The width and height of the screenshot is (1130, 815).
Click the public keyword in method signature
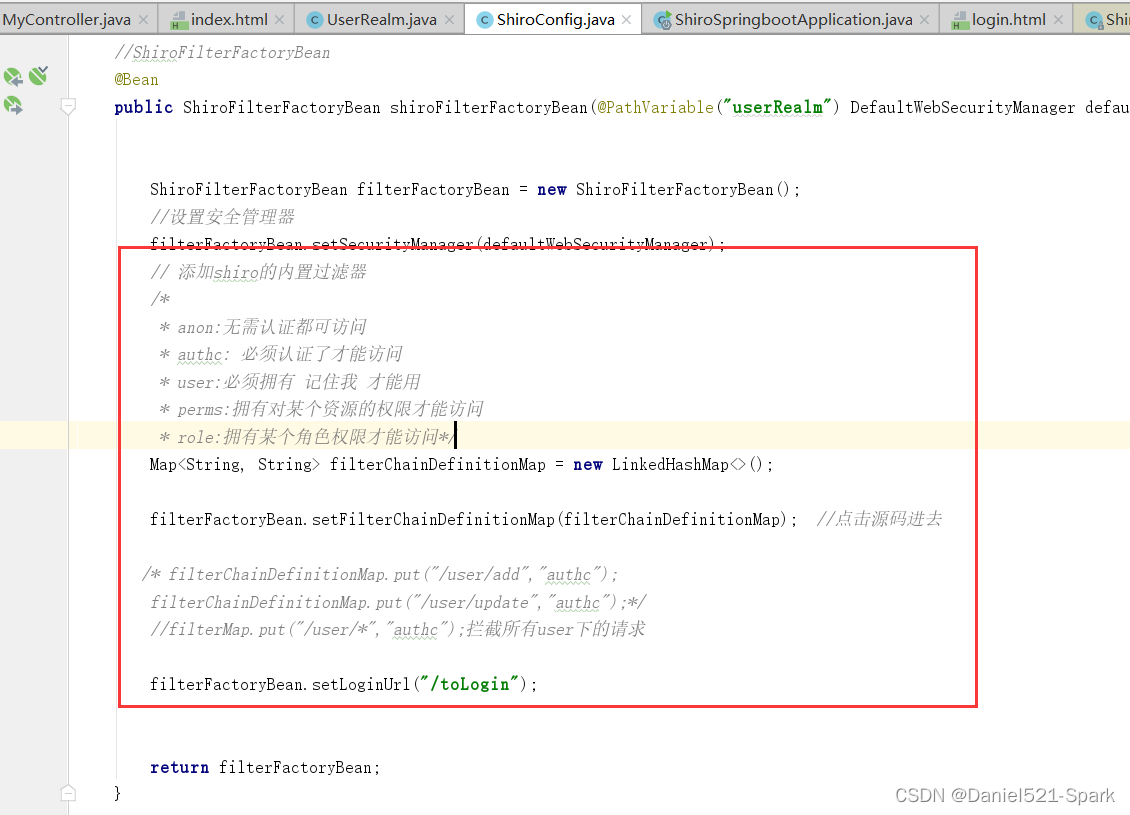pos(143,107)
